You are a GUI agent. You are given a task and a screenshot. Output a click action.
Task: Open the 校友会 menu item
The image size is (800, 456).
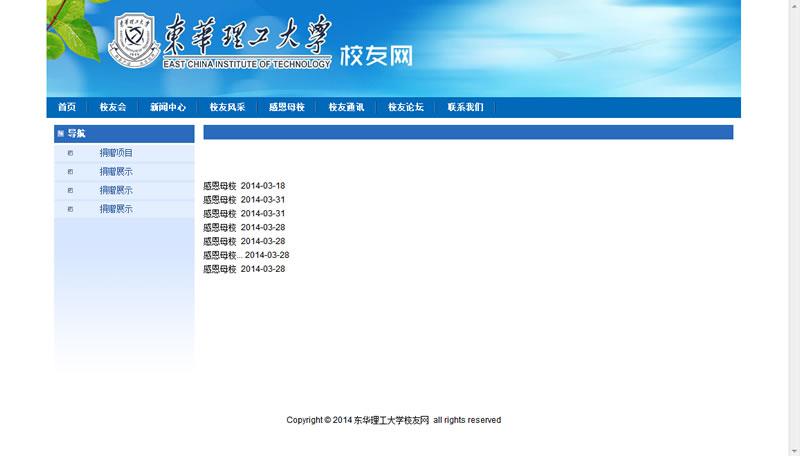(113, 107)
